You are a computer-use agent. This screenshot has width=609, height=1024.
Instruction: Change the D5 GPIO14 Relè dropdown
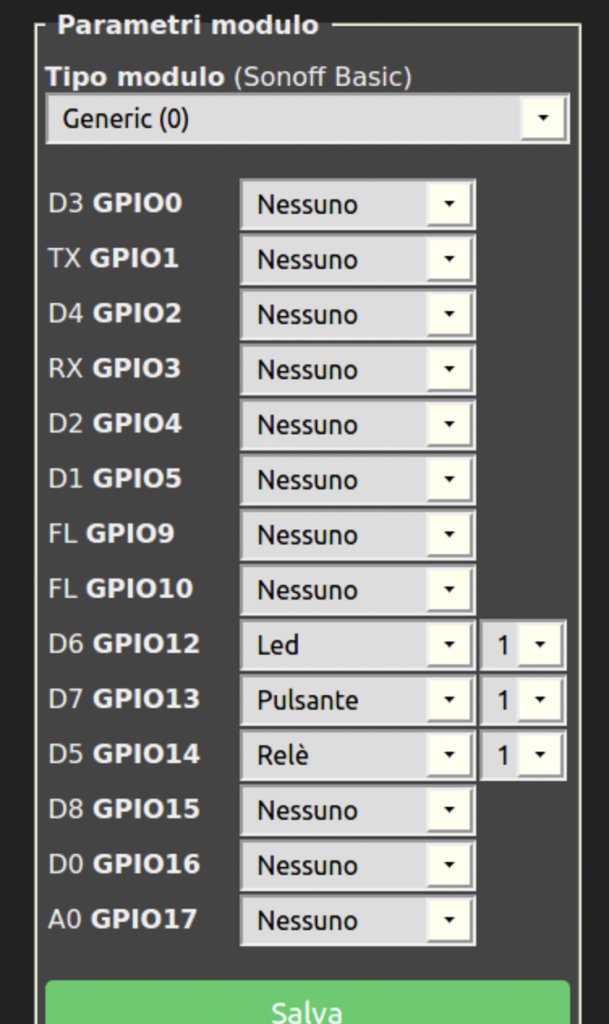point(357,755)
